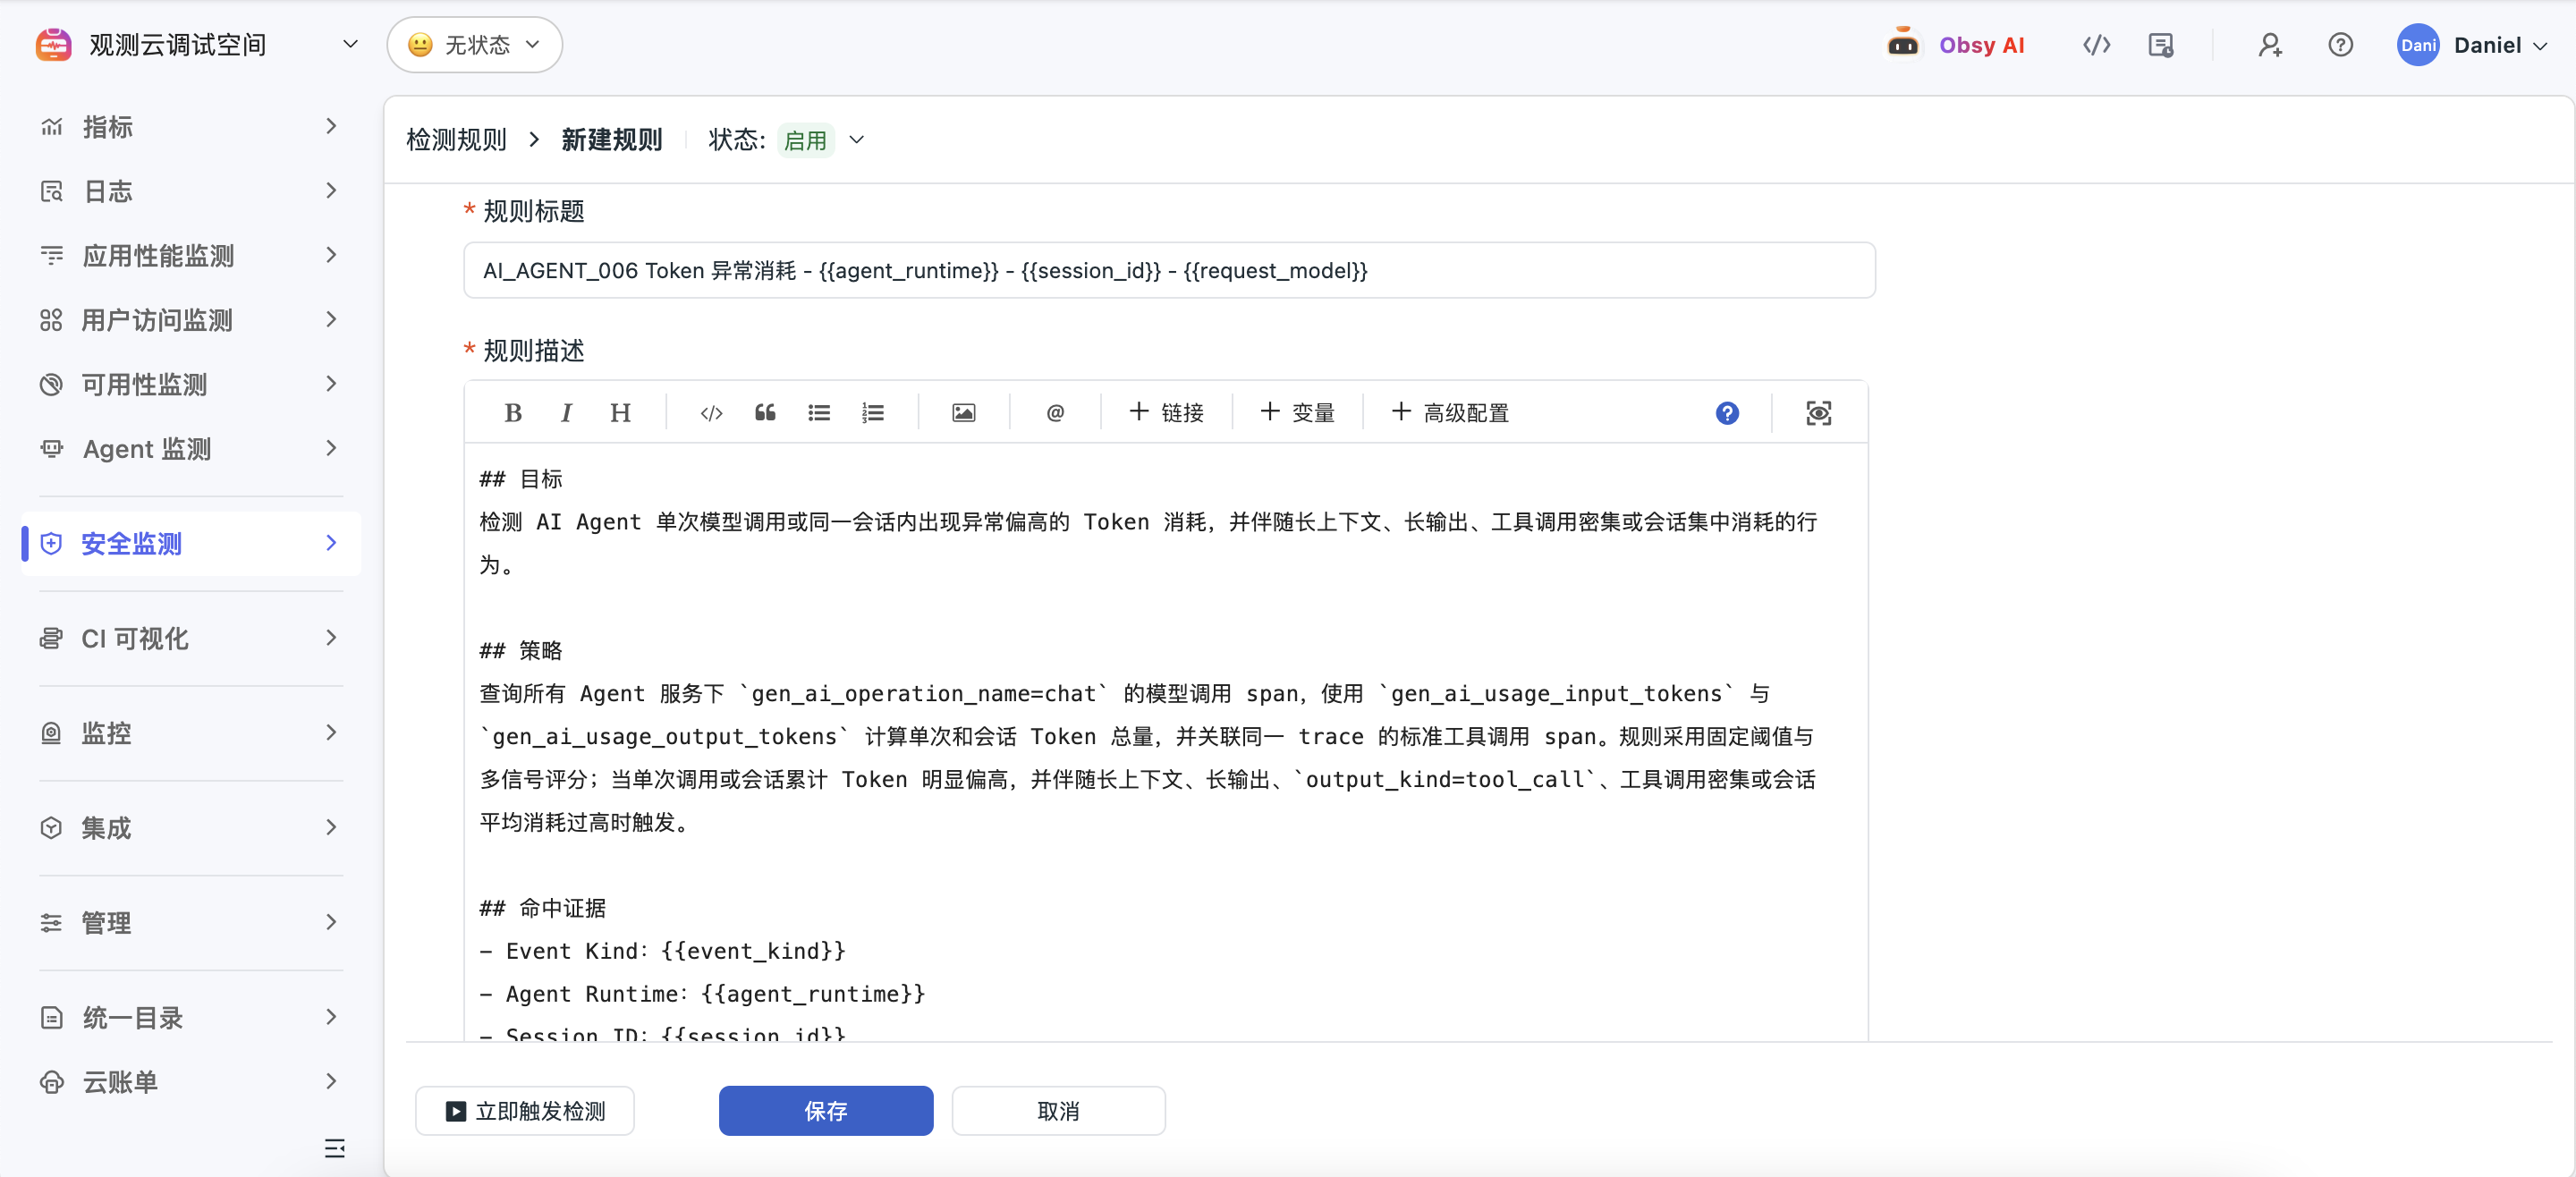Open the notes icon in the header
The width and height of the screenshot is (2576, 1177).
[x=2161, y=45]
